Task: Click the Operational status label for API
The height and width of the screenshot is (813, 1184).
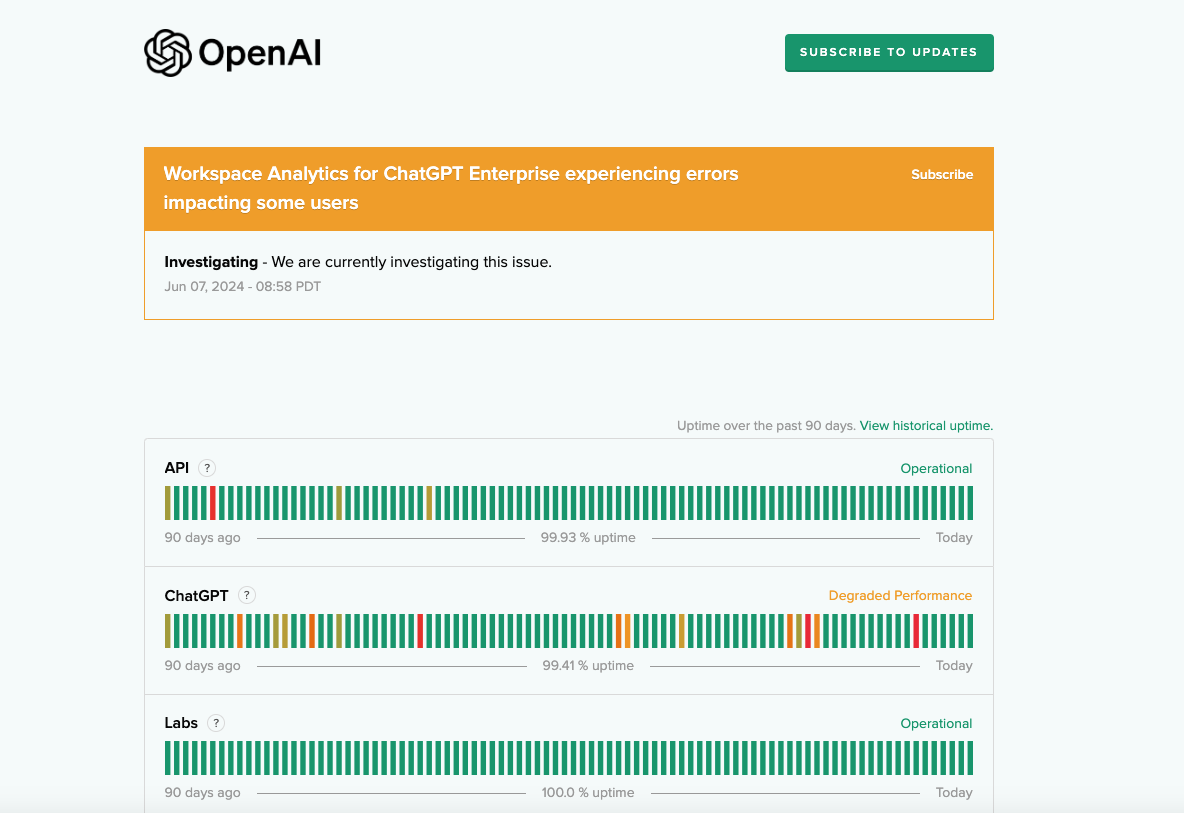Action: click(x=936, y=468)
